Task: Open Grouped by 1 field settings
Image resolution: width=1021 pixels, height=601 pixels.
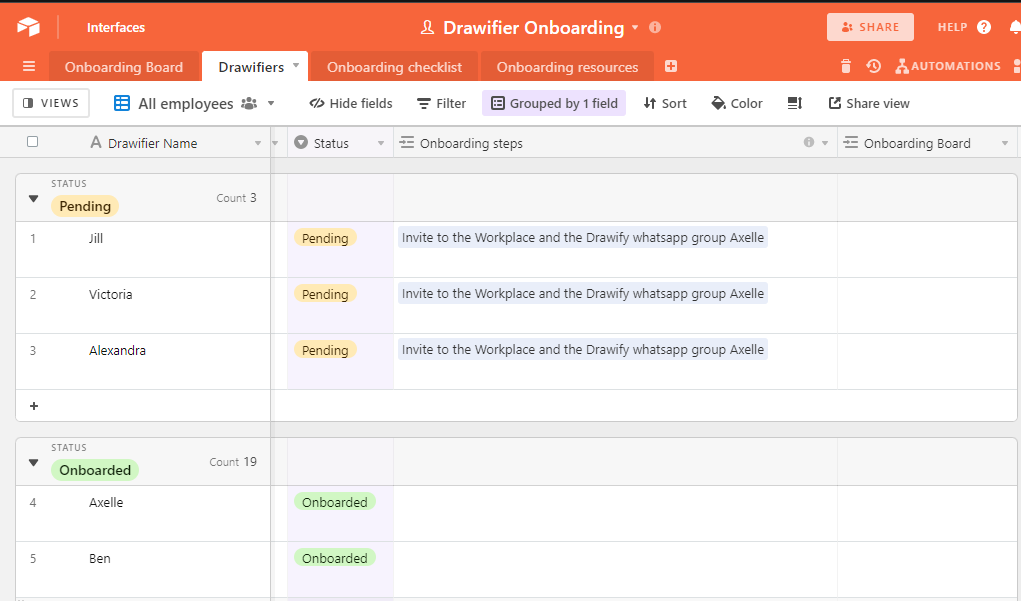Action: pos(554,103)
